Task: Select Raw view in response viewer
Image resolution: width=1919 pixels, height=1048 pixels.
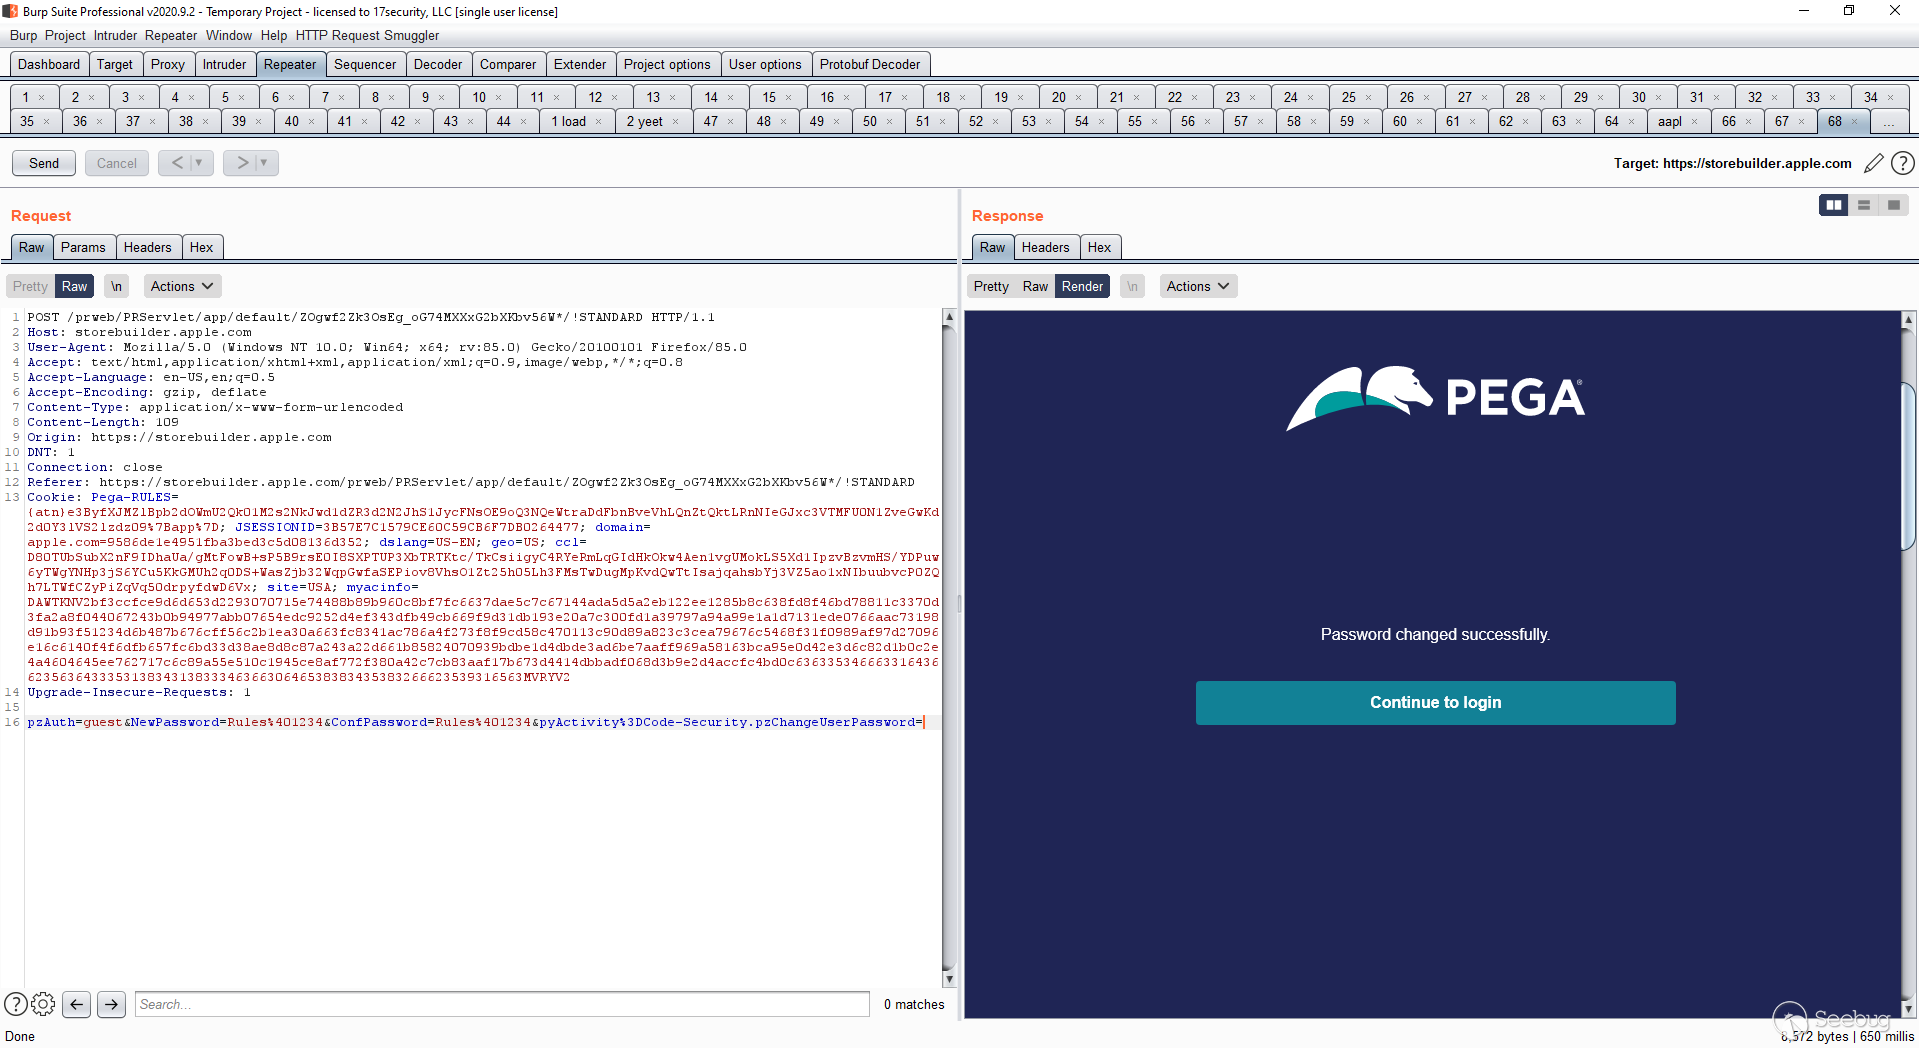Action: 1035,286
